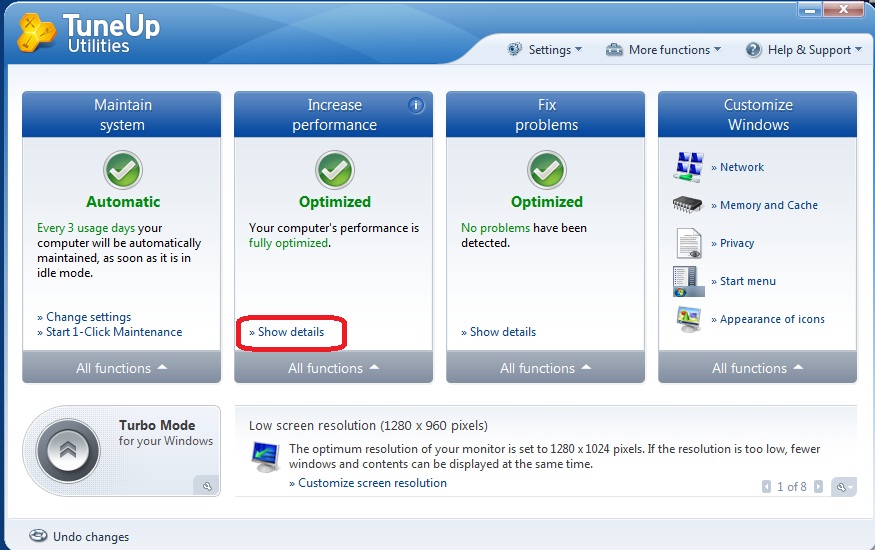Toggle the Turbo Mode round button
This screenshot has height=550, width=875.
pos(68,451)
